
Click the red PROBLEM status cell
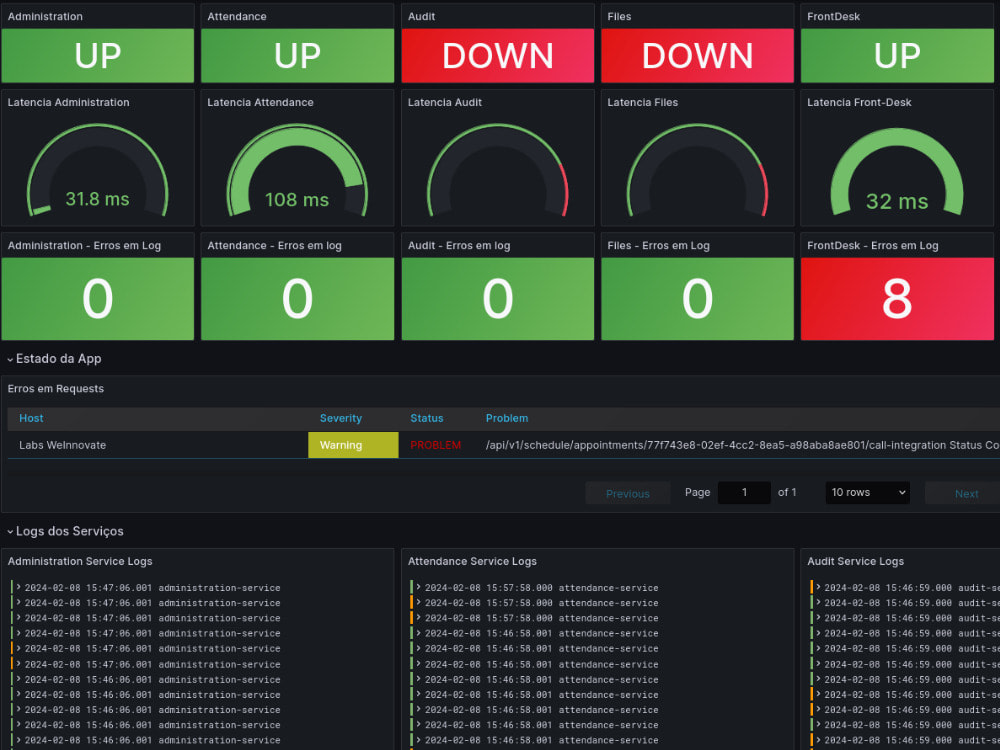(x=436, y=445)
